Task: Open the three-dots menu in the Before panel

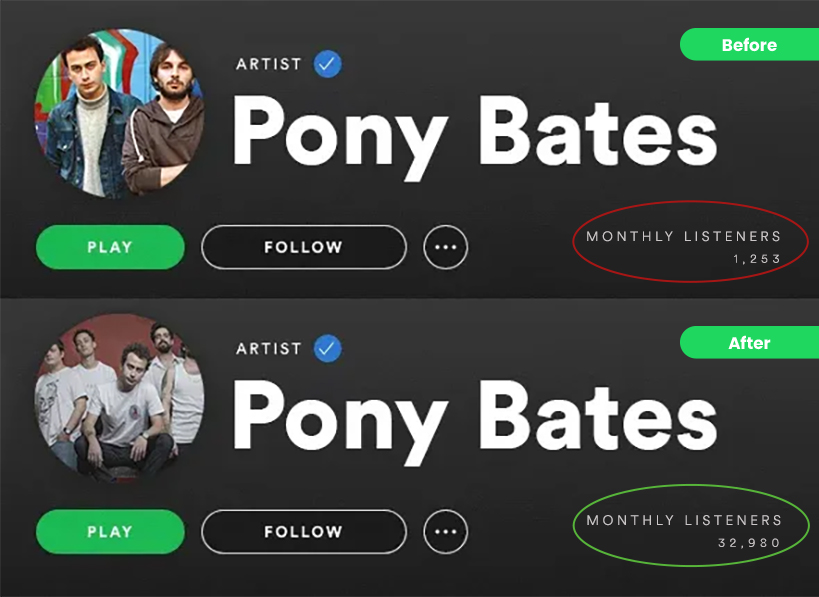Action: (x=445, y=247)
